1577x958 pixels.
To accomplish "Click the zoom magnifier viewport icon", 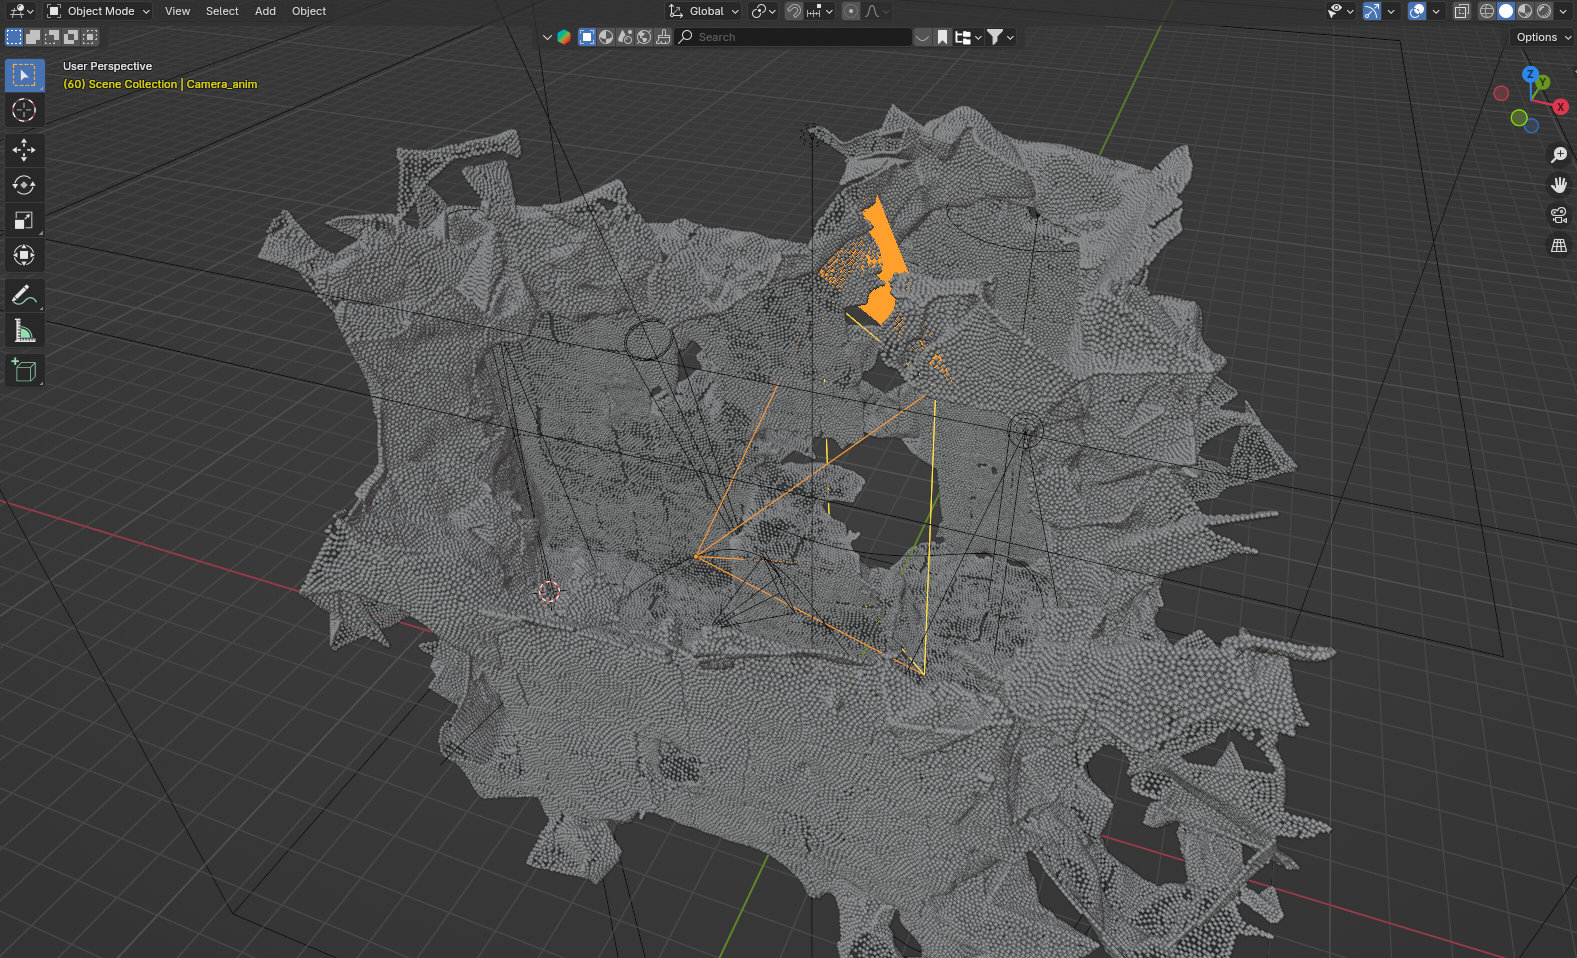I will click(x=1558, y=155).
